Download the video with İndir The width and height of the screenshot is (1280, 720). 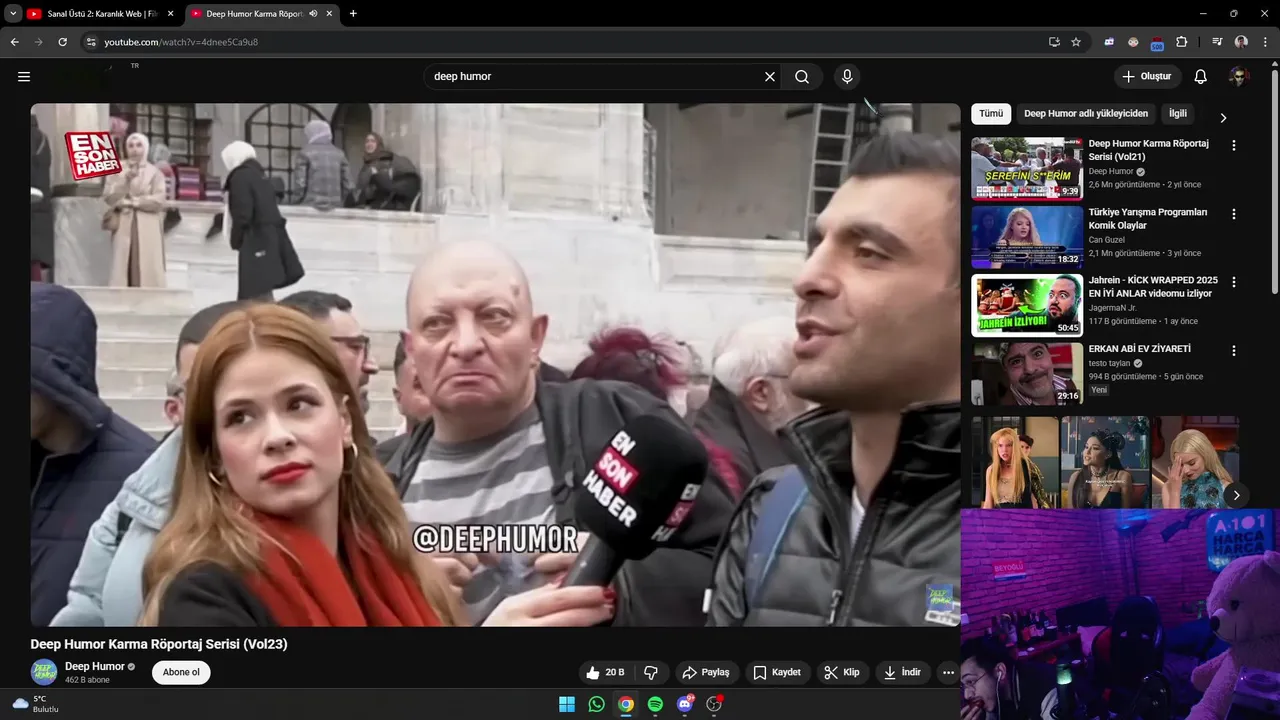[x=902, y=672]
